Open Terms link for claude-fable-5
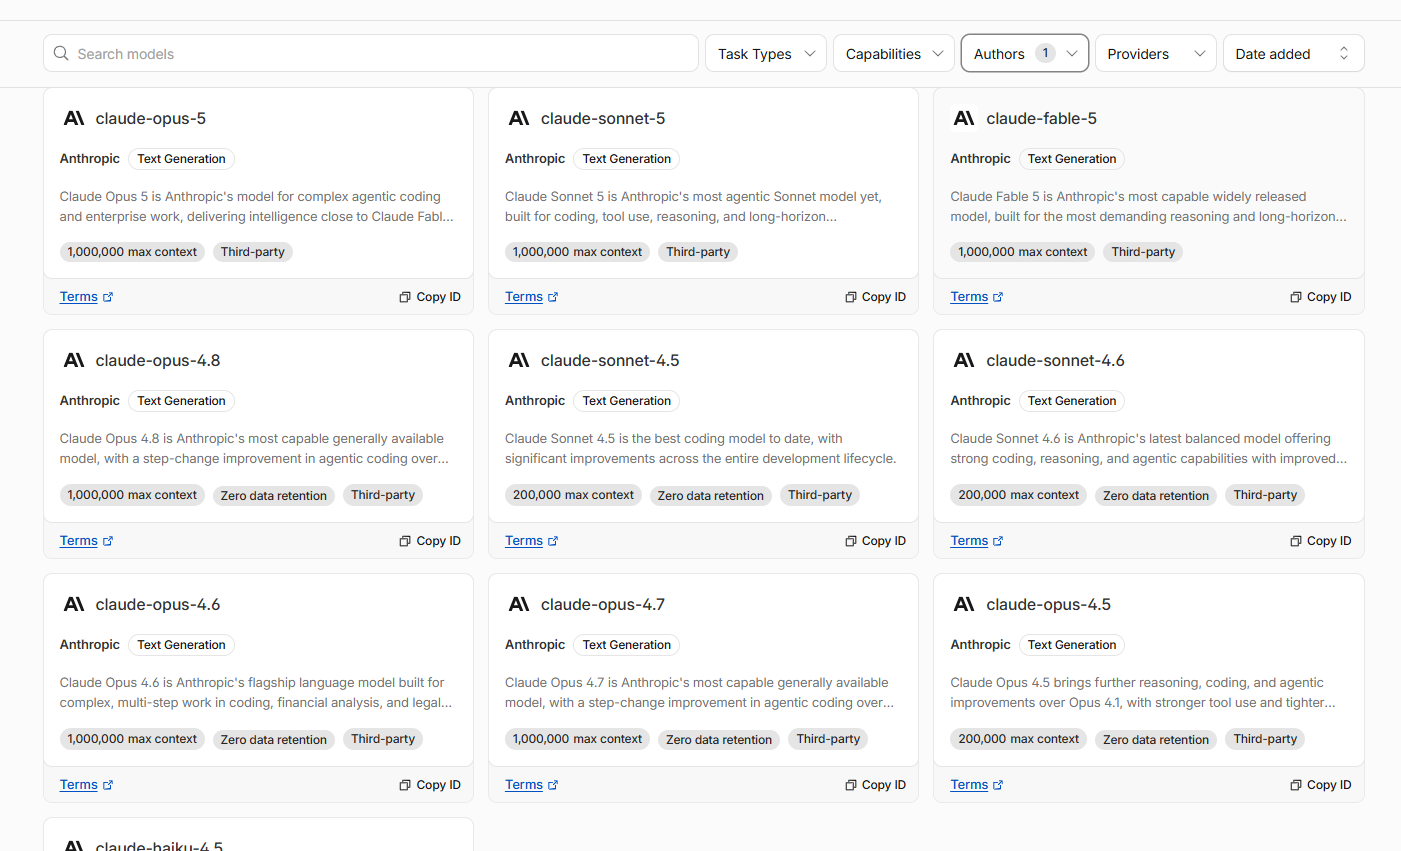The image size is (1401, 851). pos(976,297)
